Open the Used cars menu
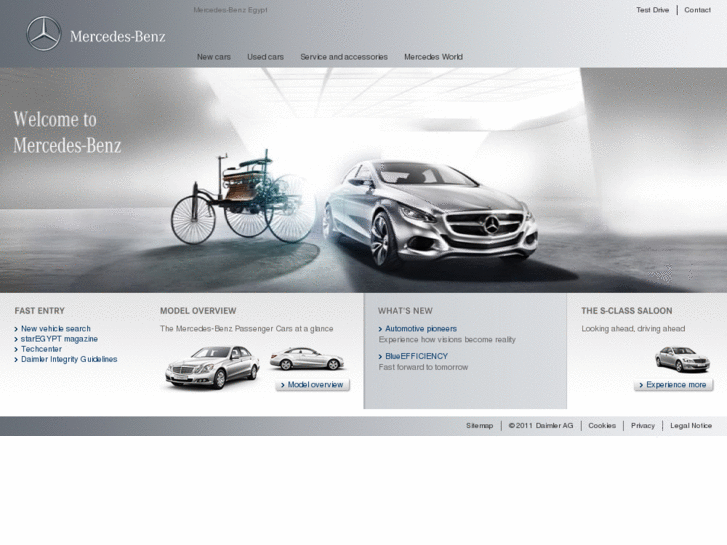Viewport: 727px width, 545px height. [x=265, y=57]
